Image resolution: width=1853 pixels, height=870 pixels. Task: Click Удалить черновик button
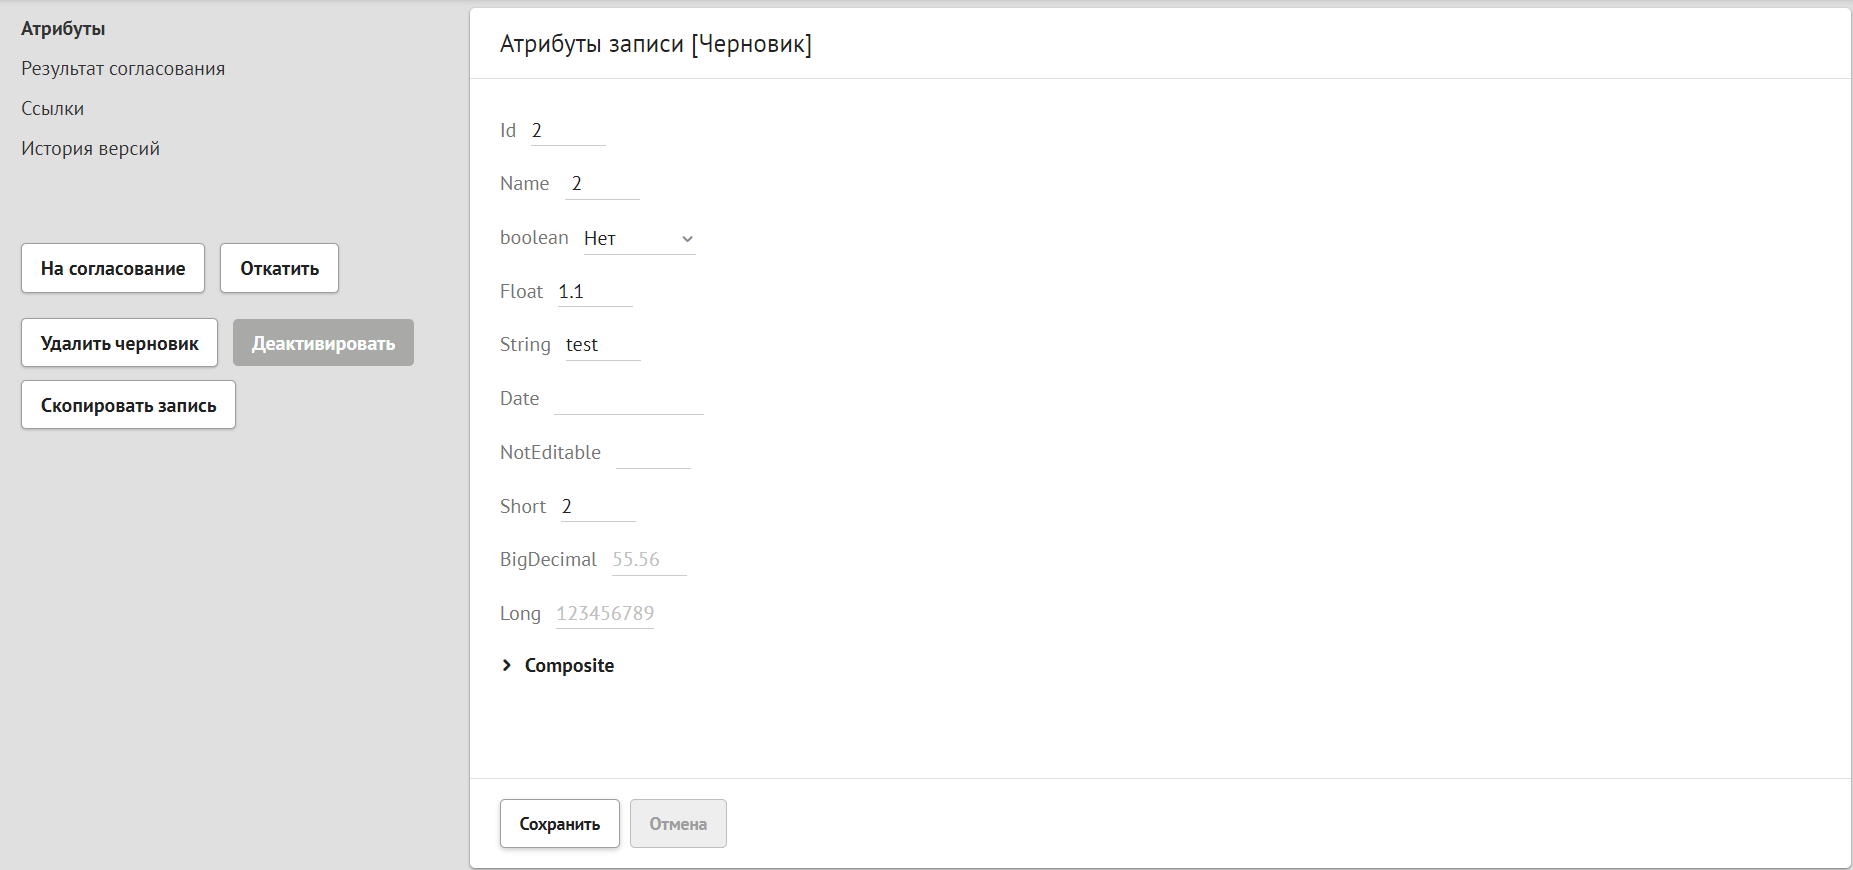(120, 343)
